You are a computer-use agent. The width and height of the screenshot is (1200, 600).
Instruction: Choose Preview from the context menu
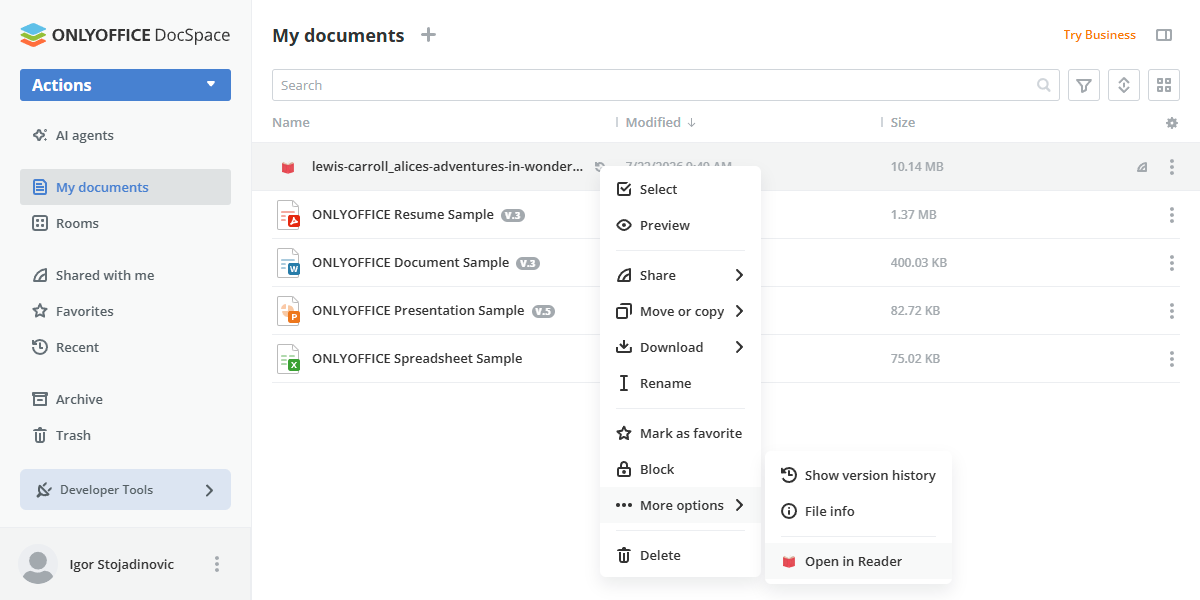[x=680, y=225]
